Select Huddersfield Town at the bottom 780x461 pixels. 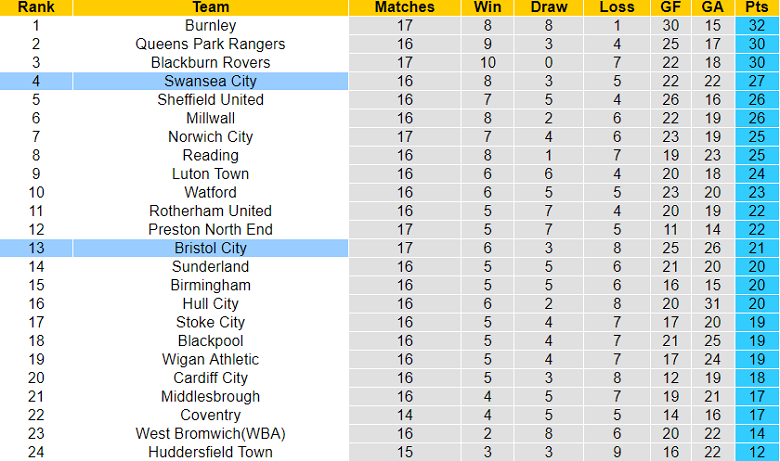pos(210,452)
